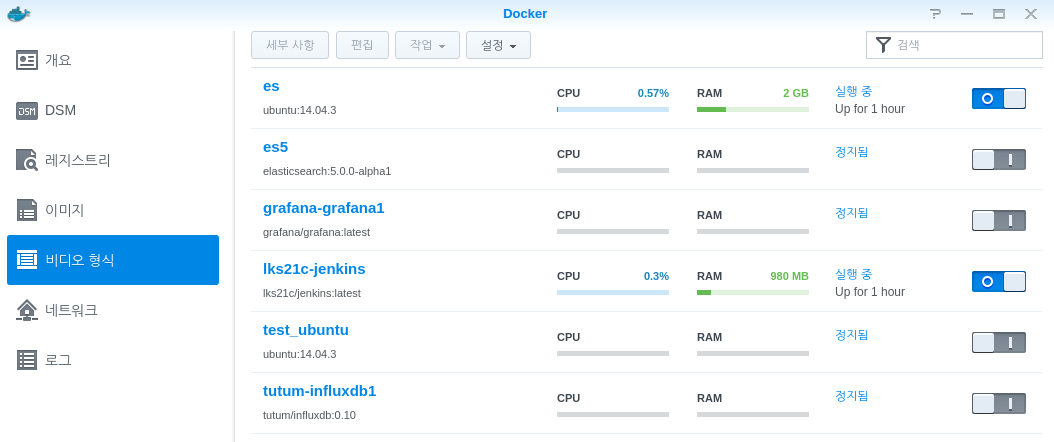Click the 편집 edit button
Screen dimensions: 1054x442
pyautogui.click(x=362, y=45)
